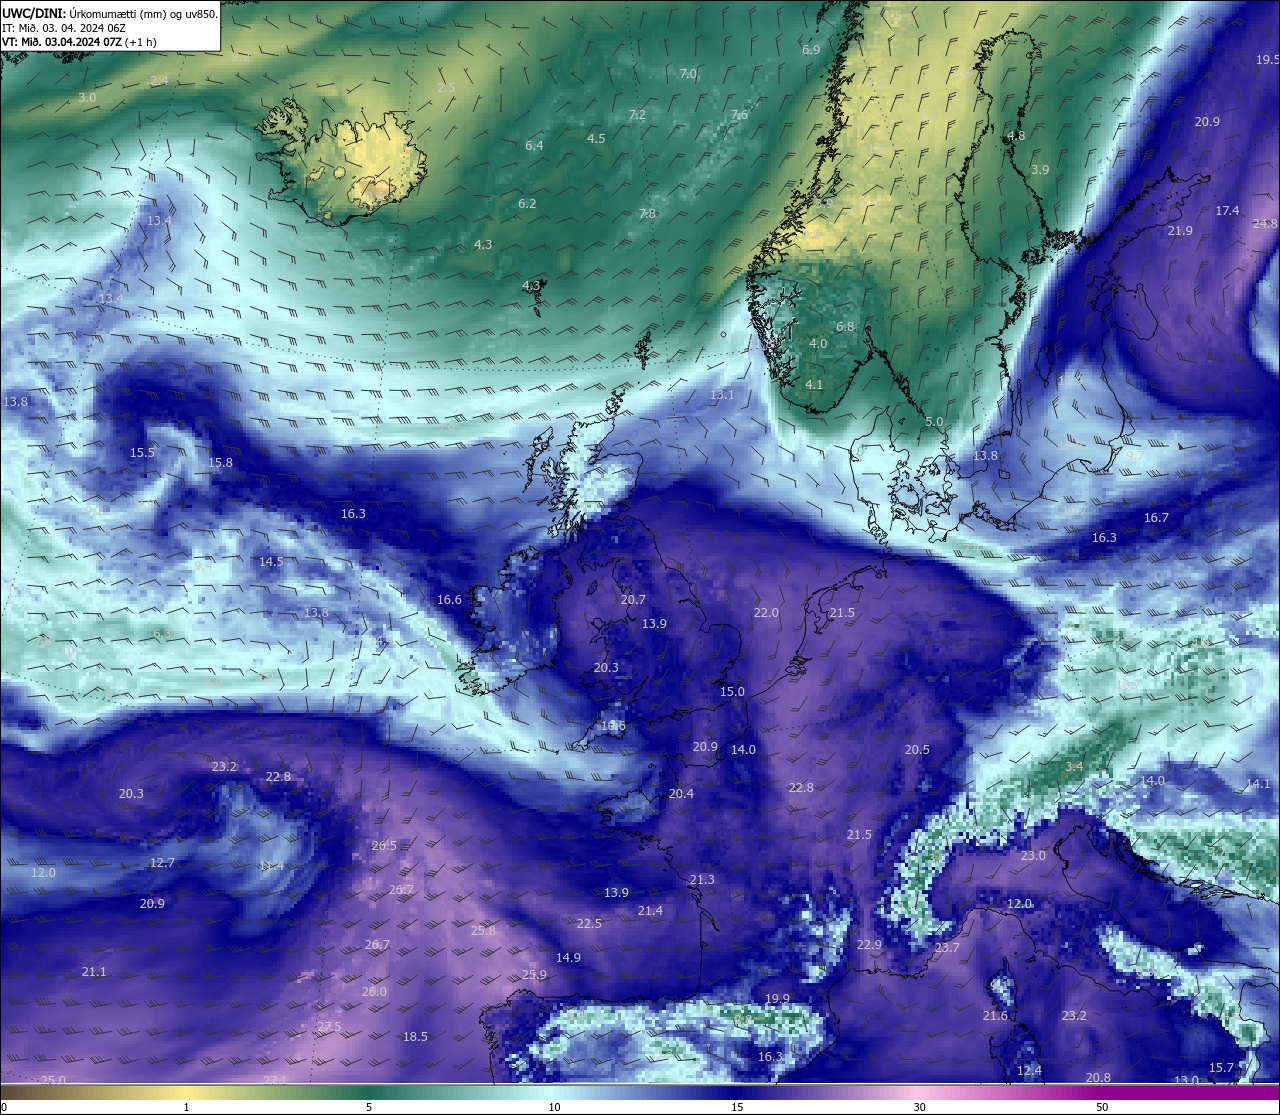Click the '5' tick label on the colour scale
The height and width of the screenshot is (1115, 1280).
369,1107
